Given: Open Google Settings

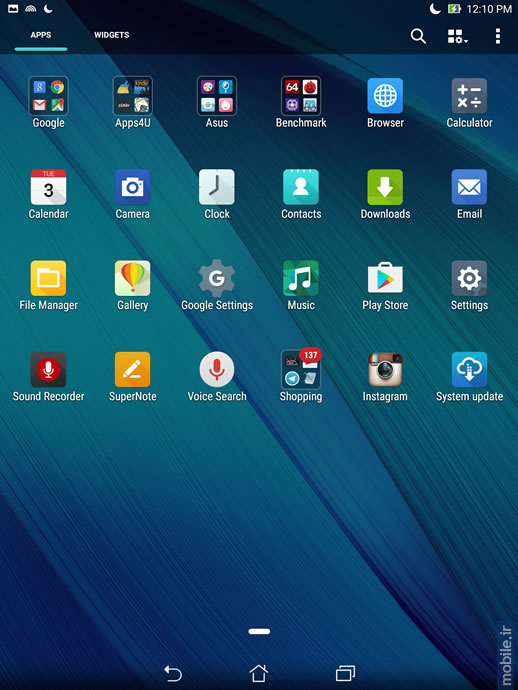Looking at the screenshot, I should pyautogui.click(x=217, y=278).
